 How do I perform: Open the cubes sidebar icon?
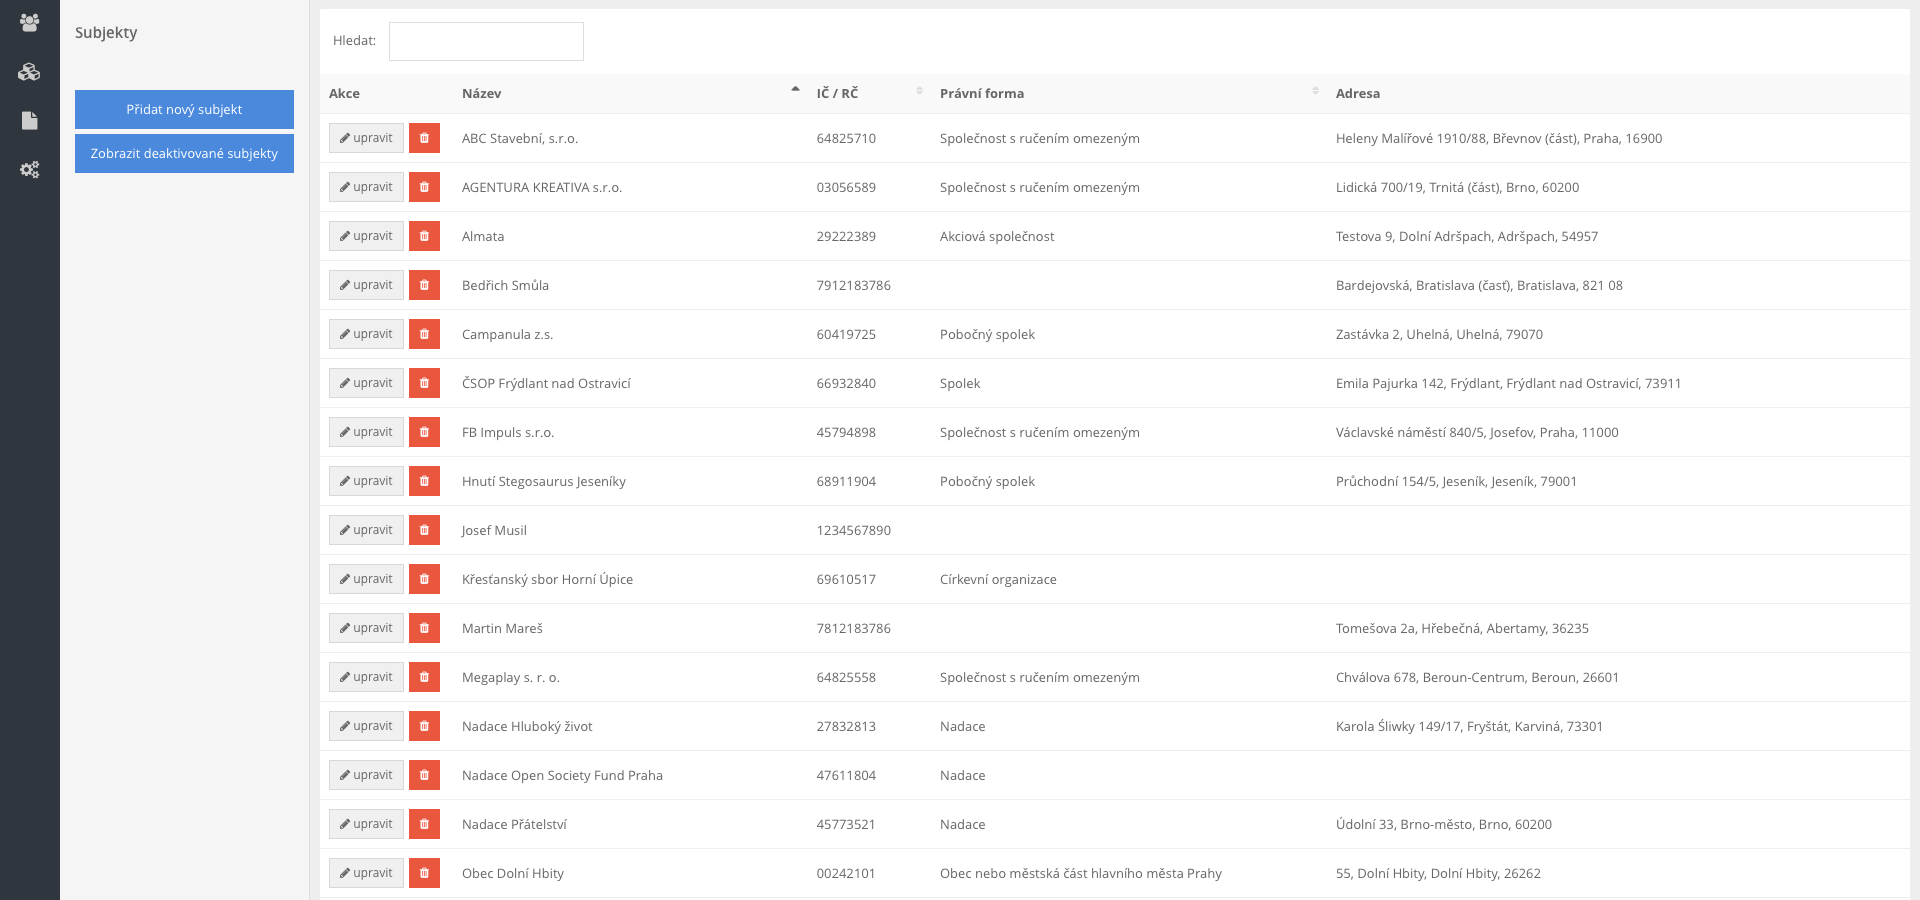click(29, 71)
